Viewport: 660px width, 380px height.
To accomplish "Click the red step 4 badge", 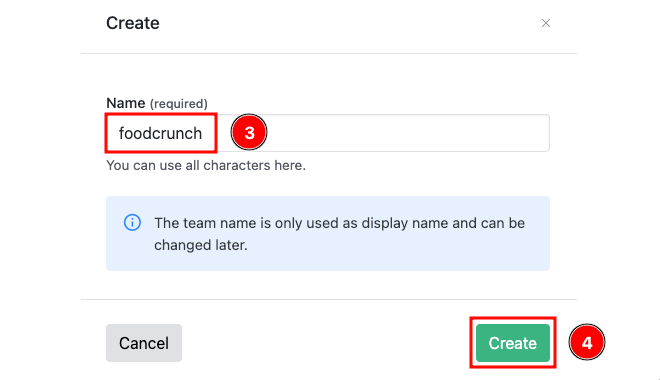I will click(587, 343).
